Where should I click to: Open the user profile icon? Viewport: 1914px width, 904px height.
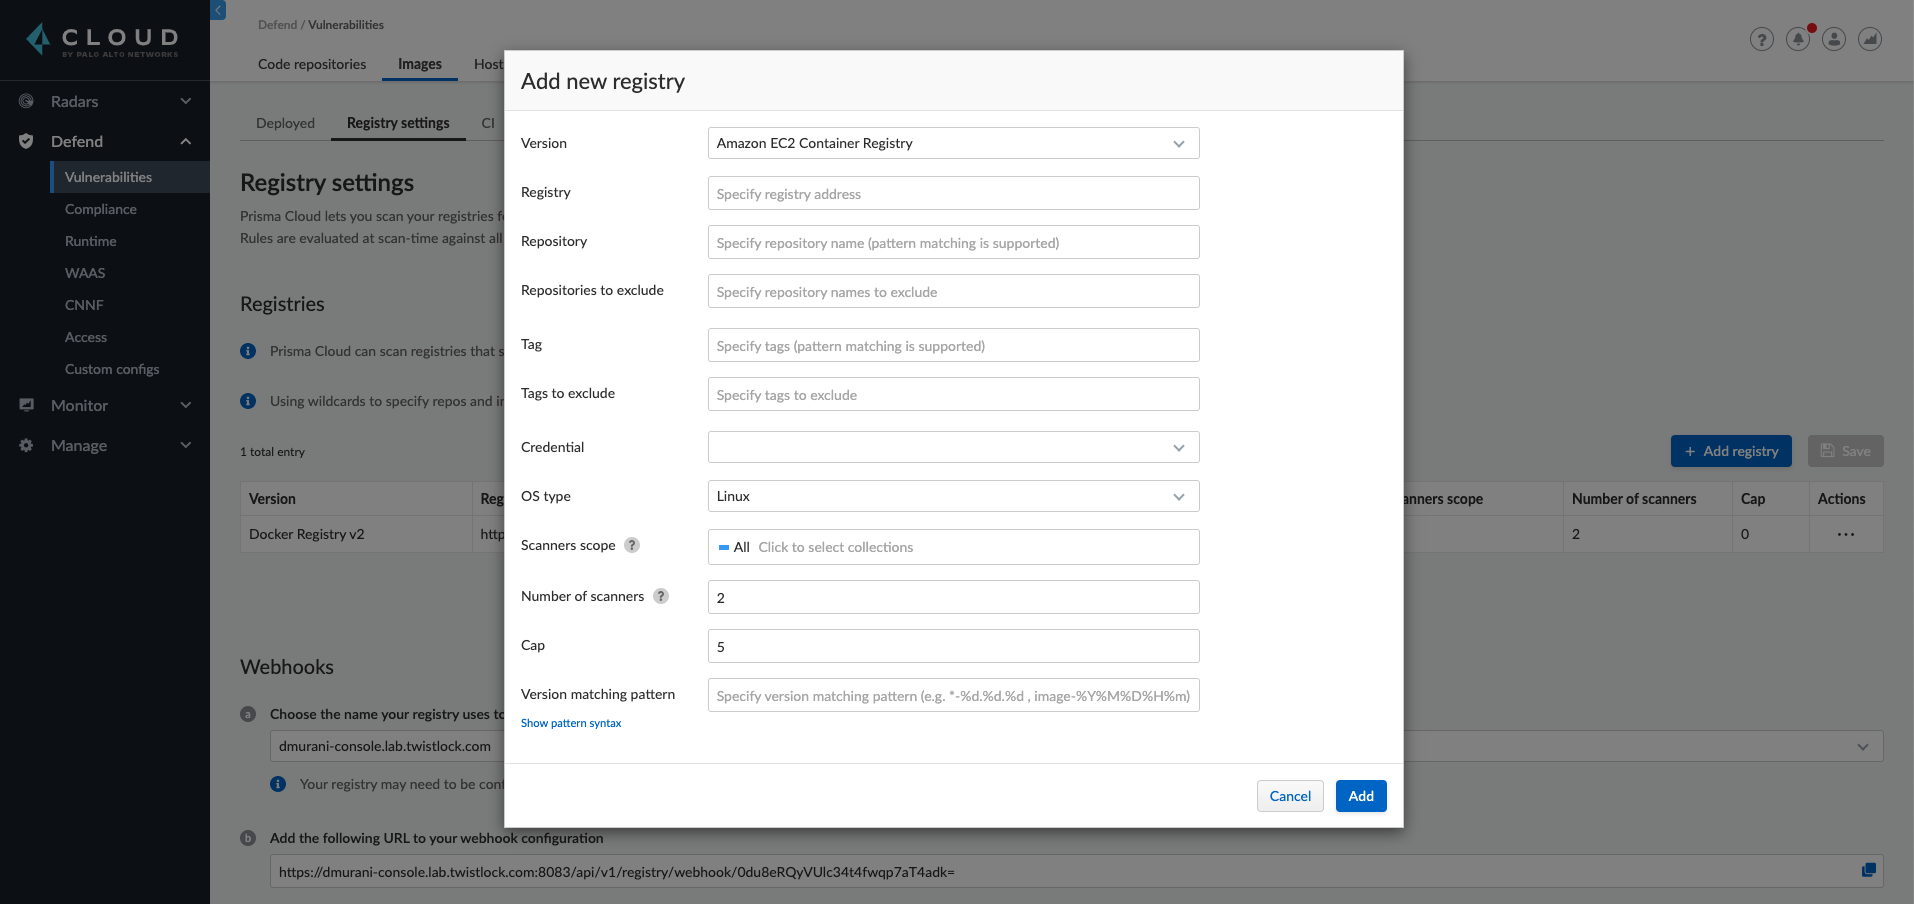(x=1833, y=39)
